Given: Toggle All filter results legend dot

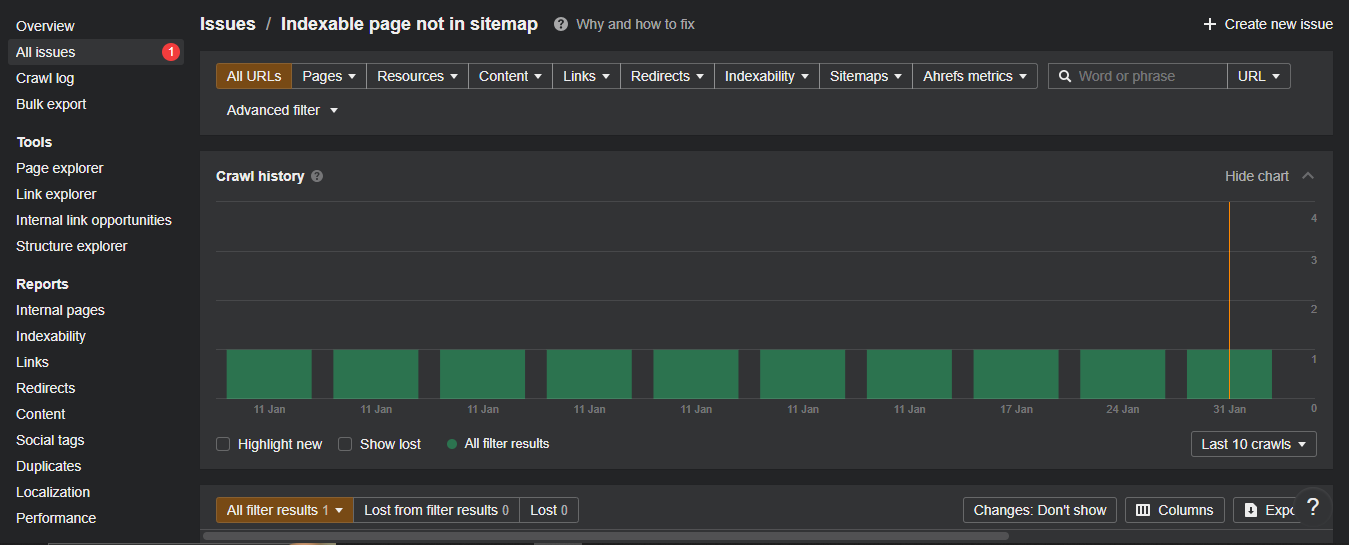Looking at the screenshot, I should [452, 444].
